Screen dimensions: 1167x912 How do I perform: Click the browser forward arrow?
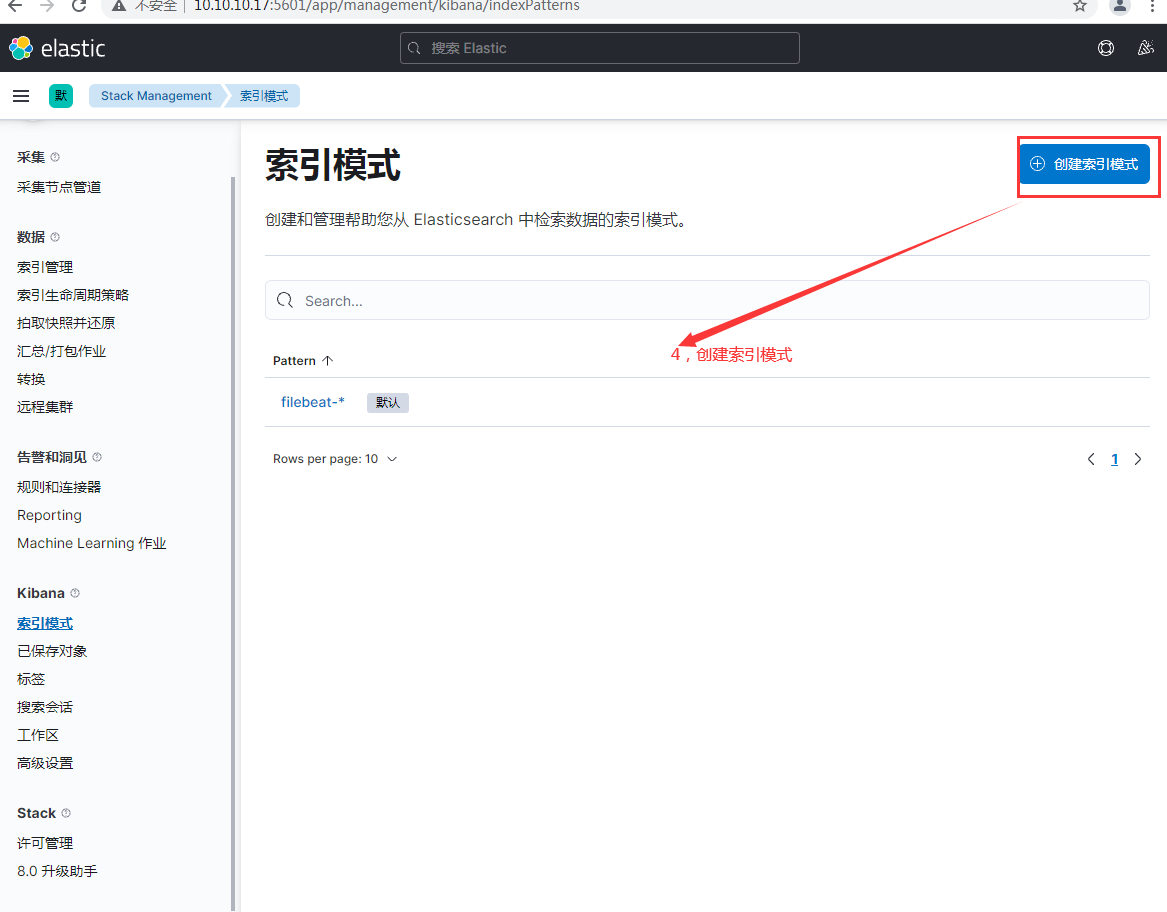click(x=47, y=6)
